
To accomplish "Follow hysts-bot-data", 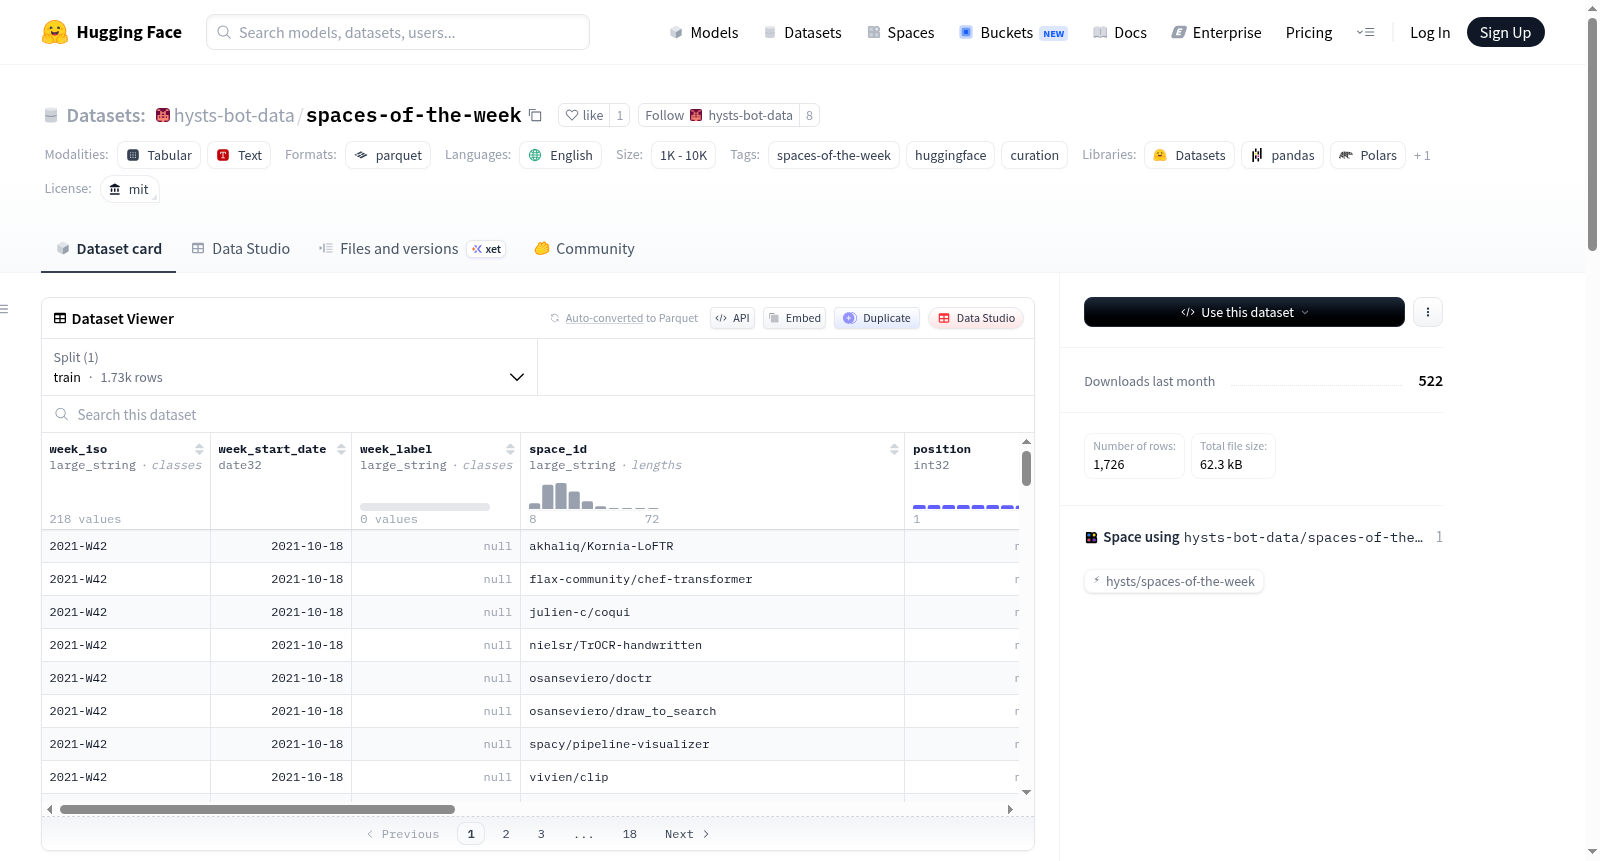I will (718, 115).
